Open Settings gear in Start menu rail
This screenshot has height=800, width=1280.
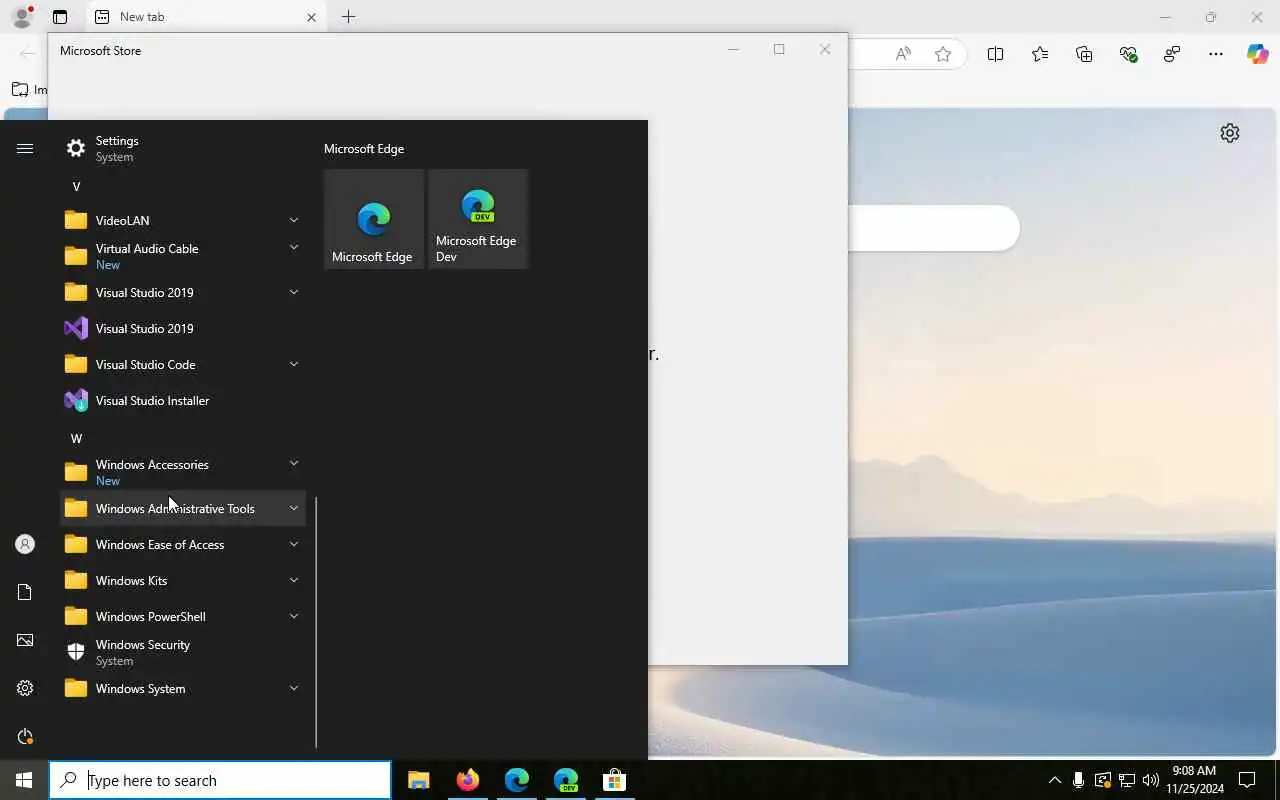coord(25,688)
